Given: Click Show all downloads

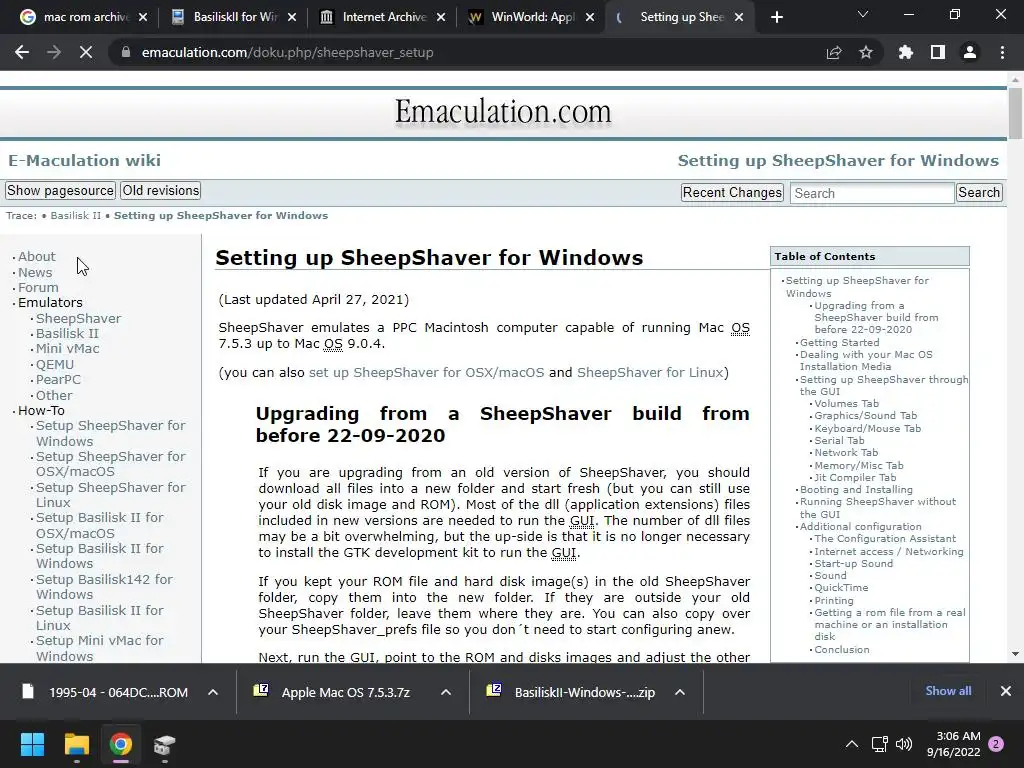Looking at the screenshot, I should click(948, 691).
